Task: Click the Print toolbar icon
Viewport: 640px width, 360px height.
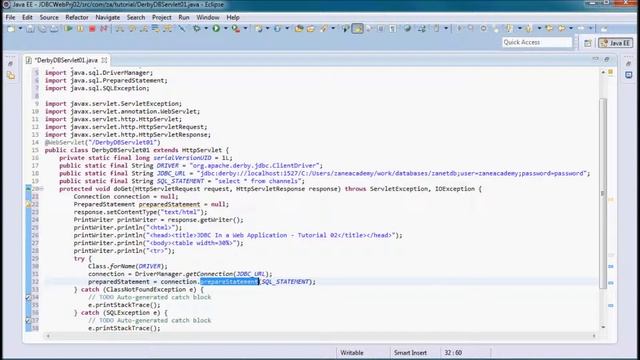Action: 54,29
